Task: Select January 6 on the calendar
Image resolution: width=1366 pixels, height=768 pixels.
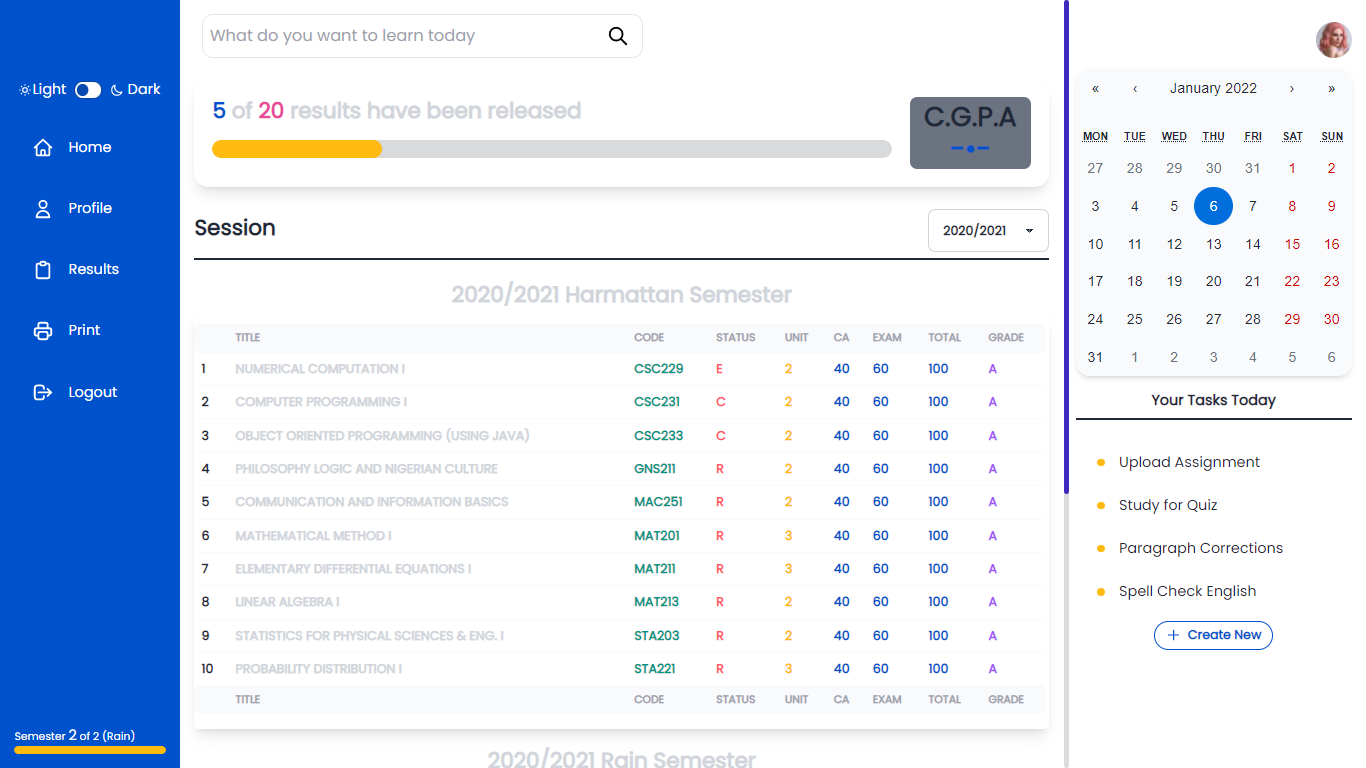Action: click(1213, 206)
